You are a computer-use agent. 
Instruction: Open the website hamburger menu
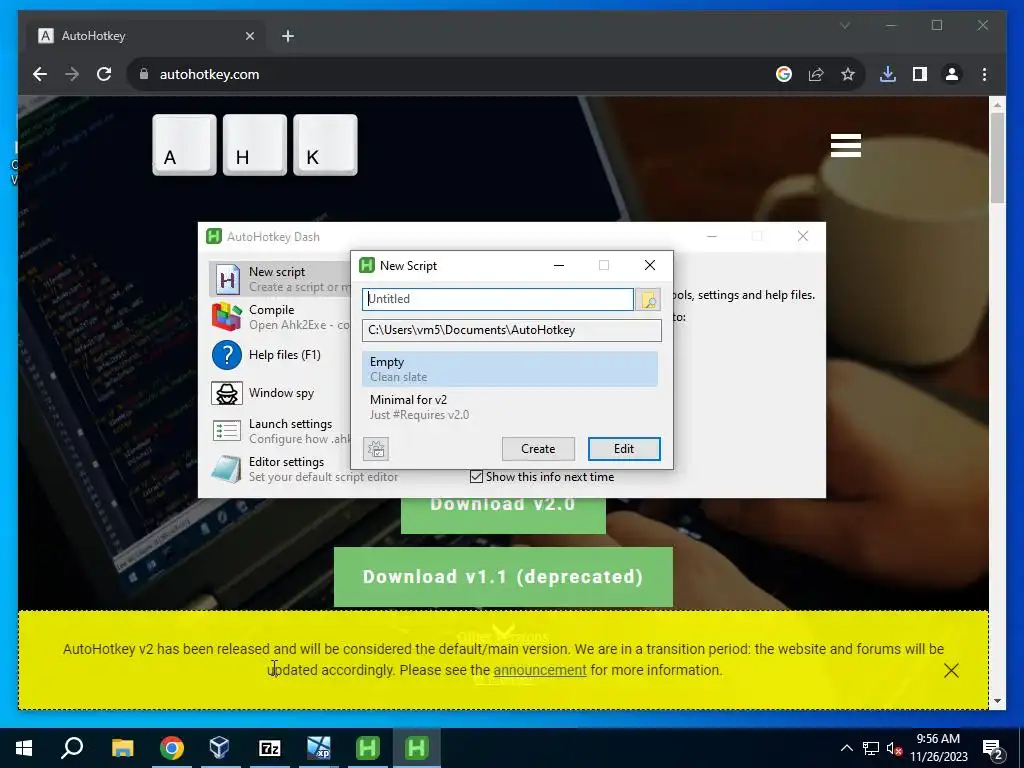[846, 145]
